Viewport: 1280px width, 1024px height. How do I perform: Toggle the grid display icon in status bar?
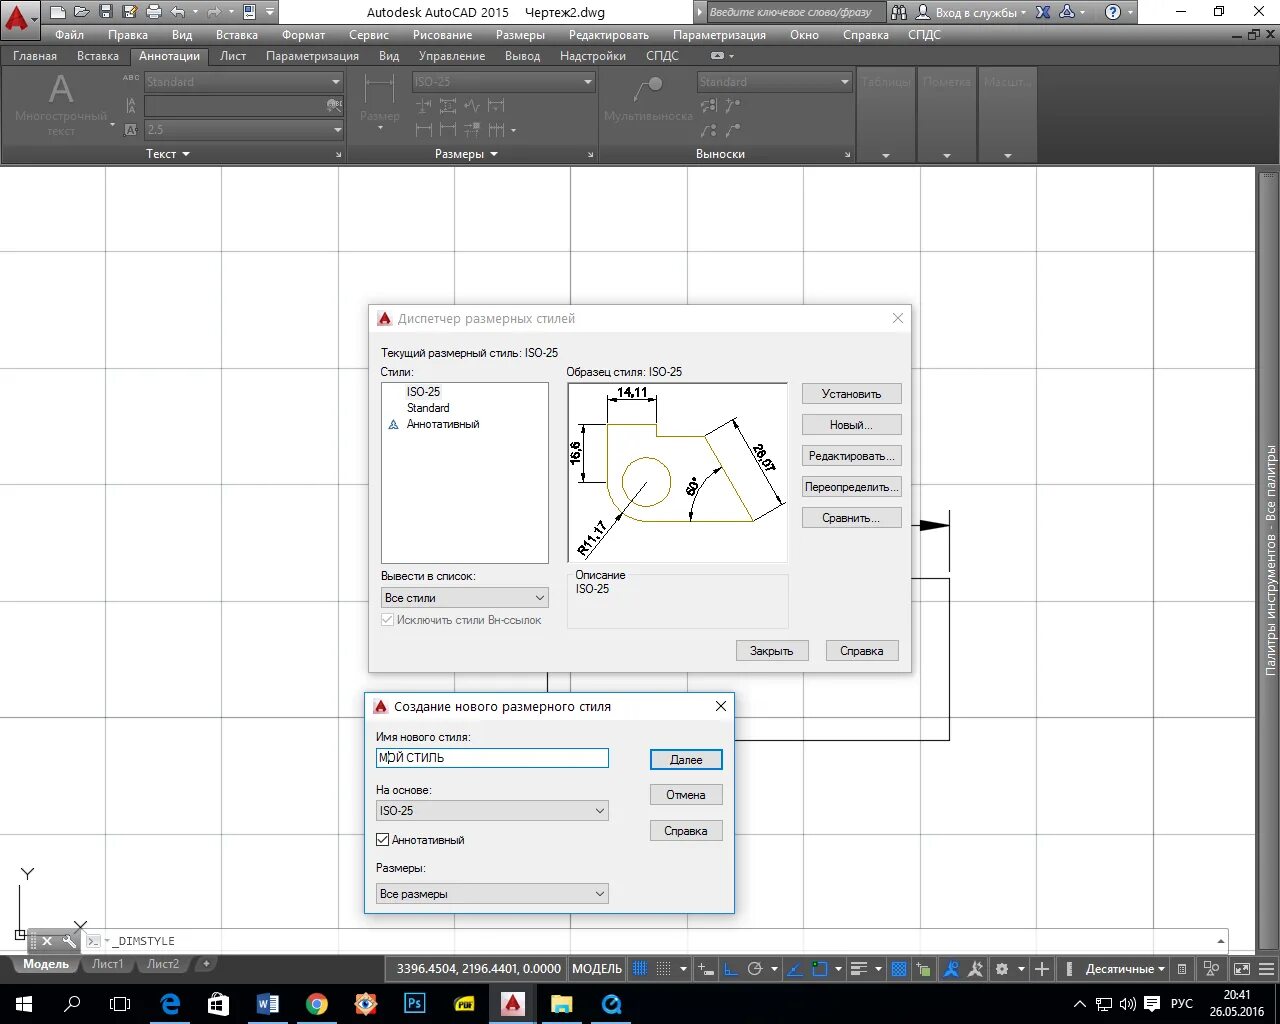(x=640, y=968)
